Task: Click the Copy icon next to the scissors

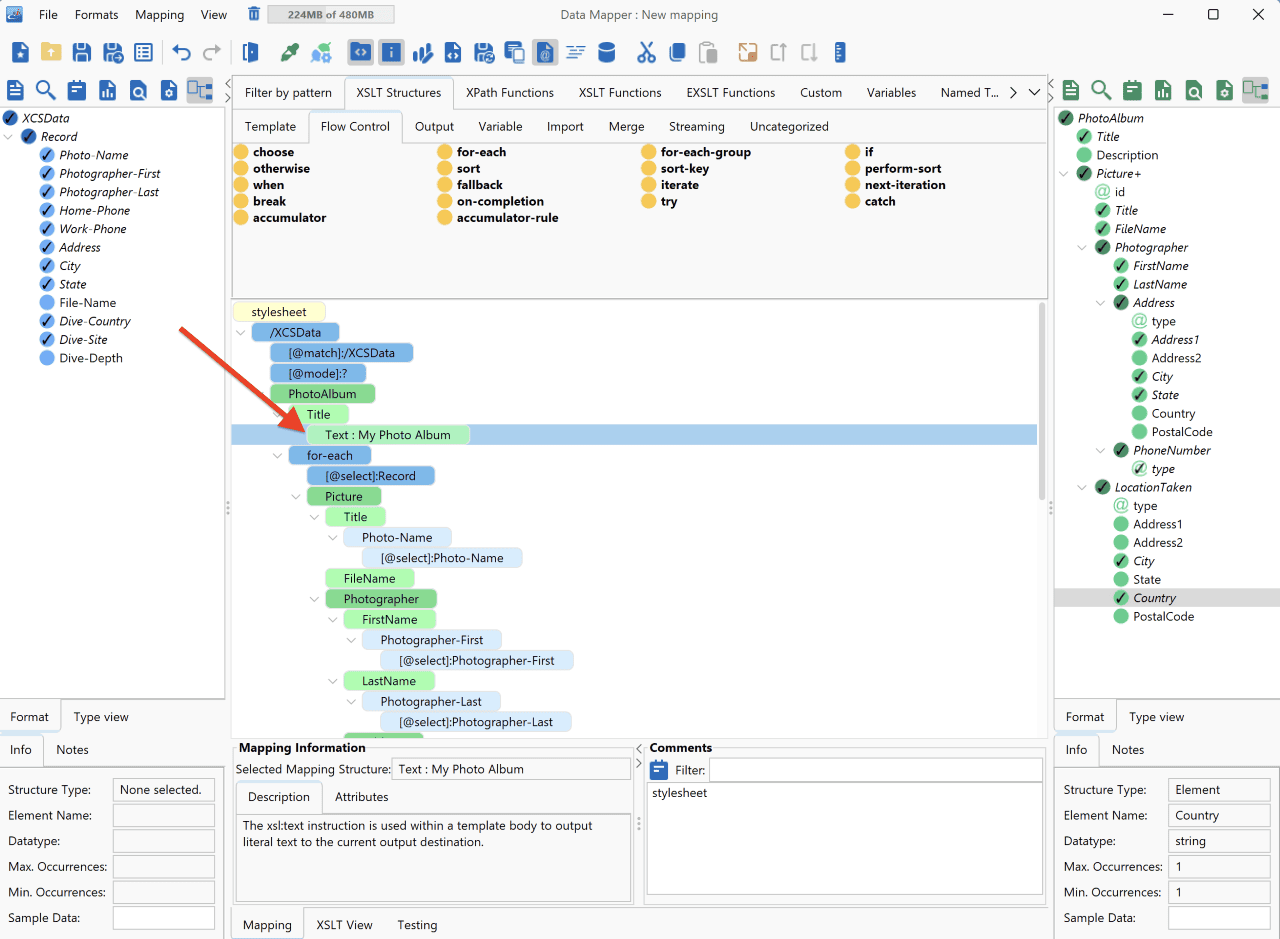Action: [x=677, y=52]
